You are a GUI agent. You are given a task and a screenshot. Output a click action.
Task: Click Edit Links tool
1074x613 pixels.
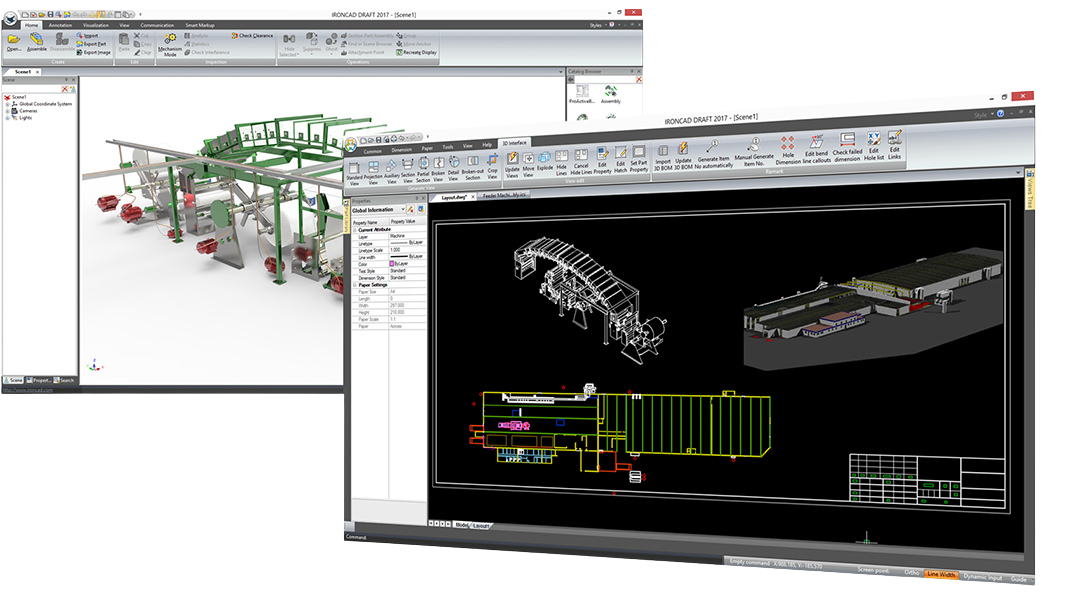click(895, 145)
